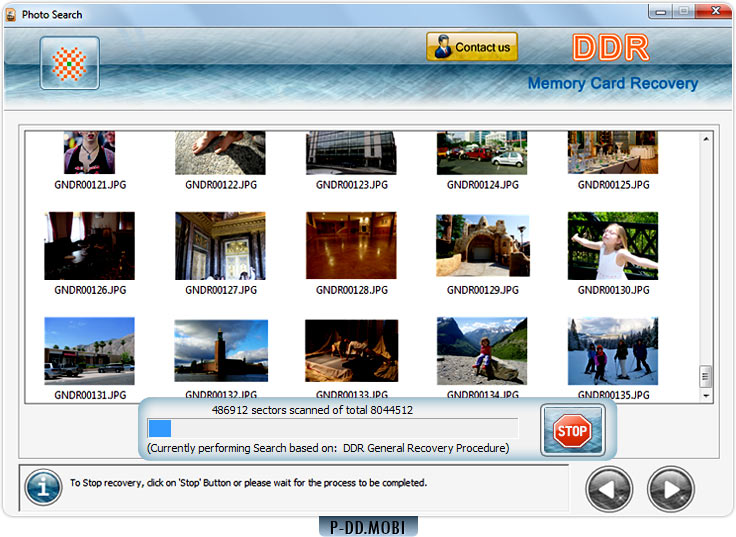The image size is (736, 537).
Task: Select the dark room photo GNDR00126.JPG
Action: tap(89, 245)
